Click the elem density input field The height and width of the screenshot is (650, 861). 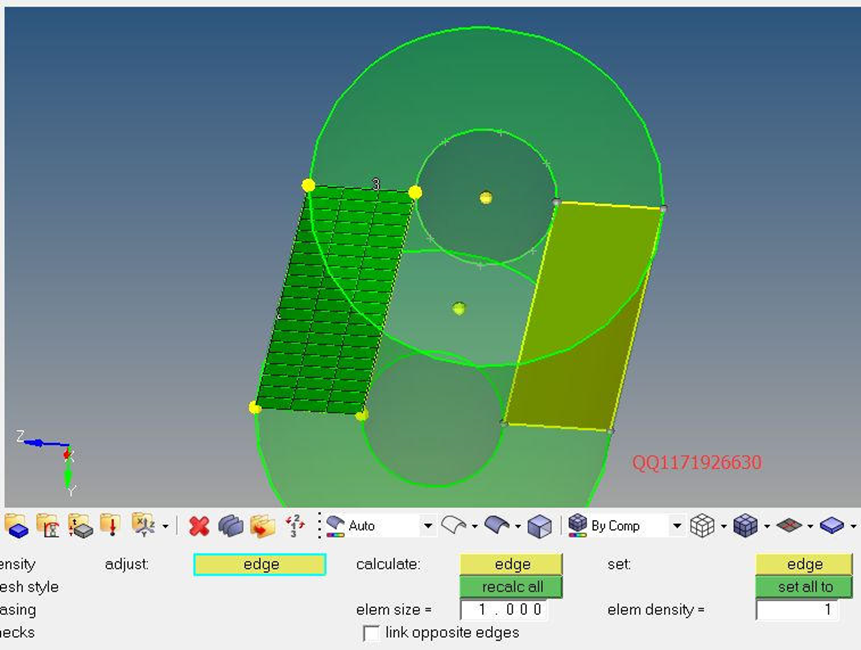point(798,609)
